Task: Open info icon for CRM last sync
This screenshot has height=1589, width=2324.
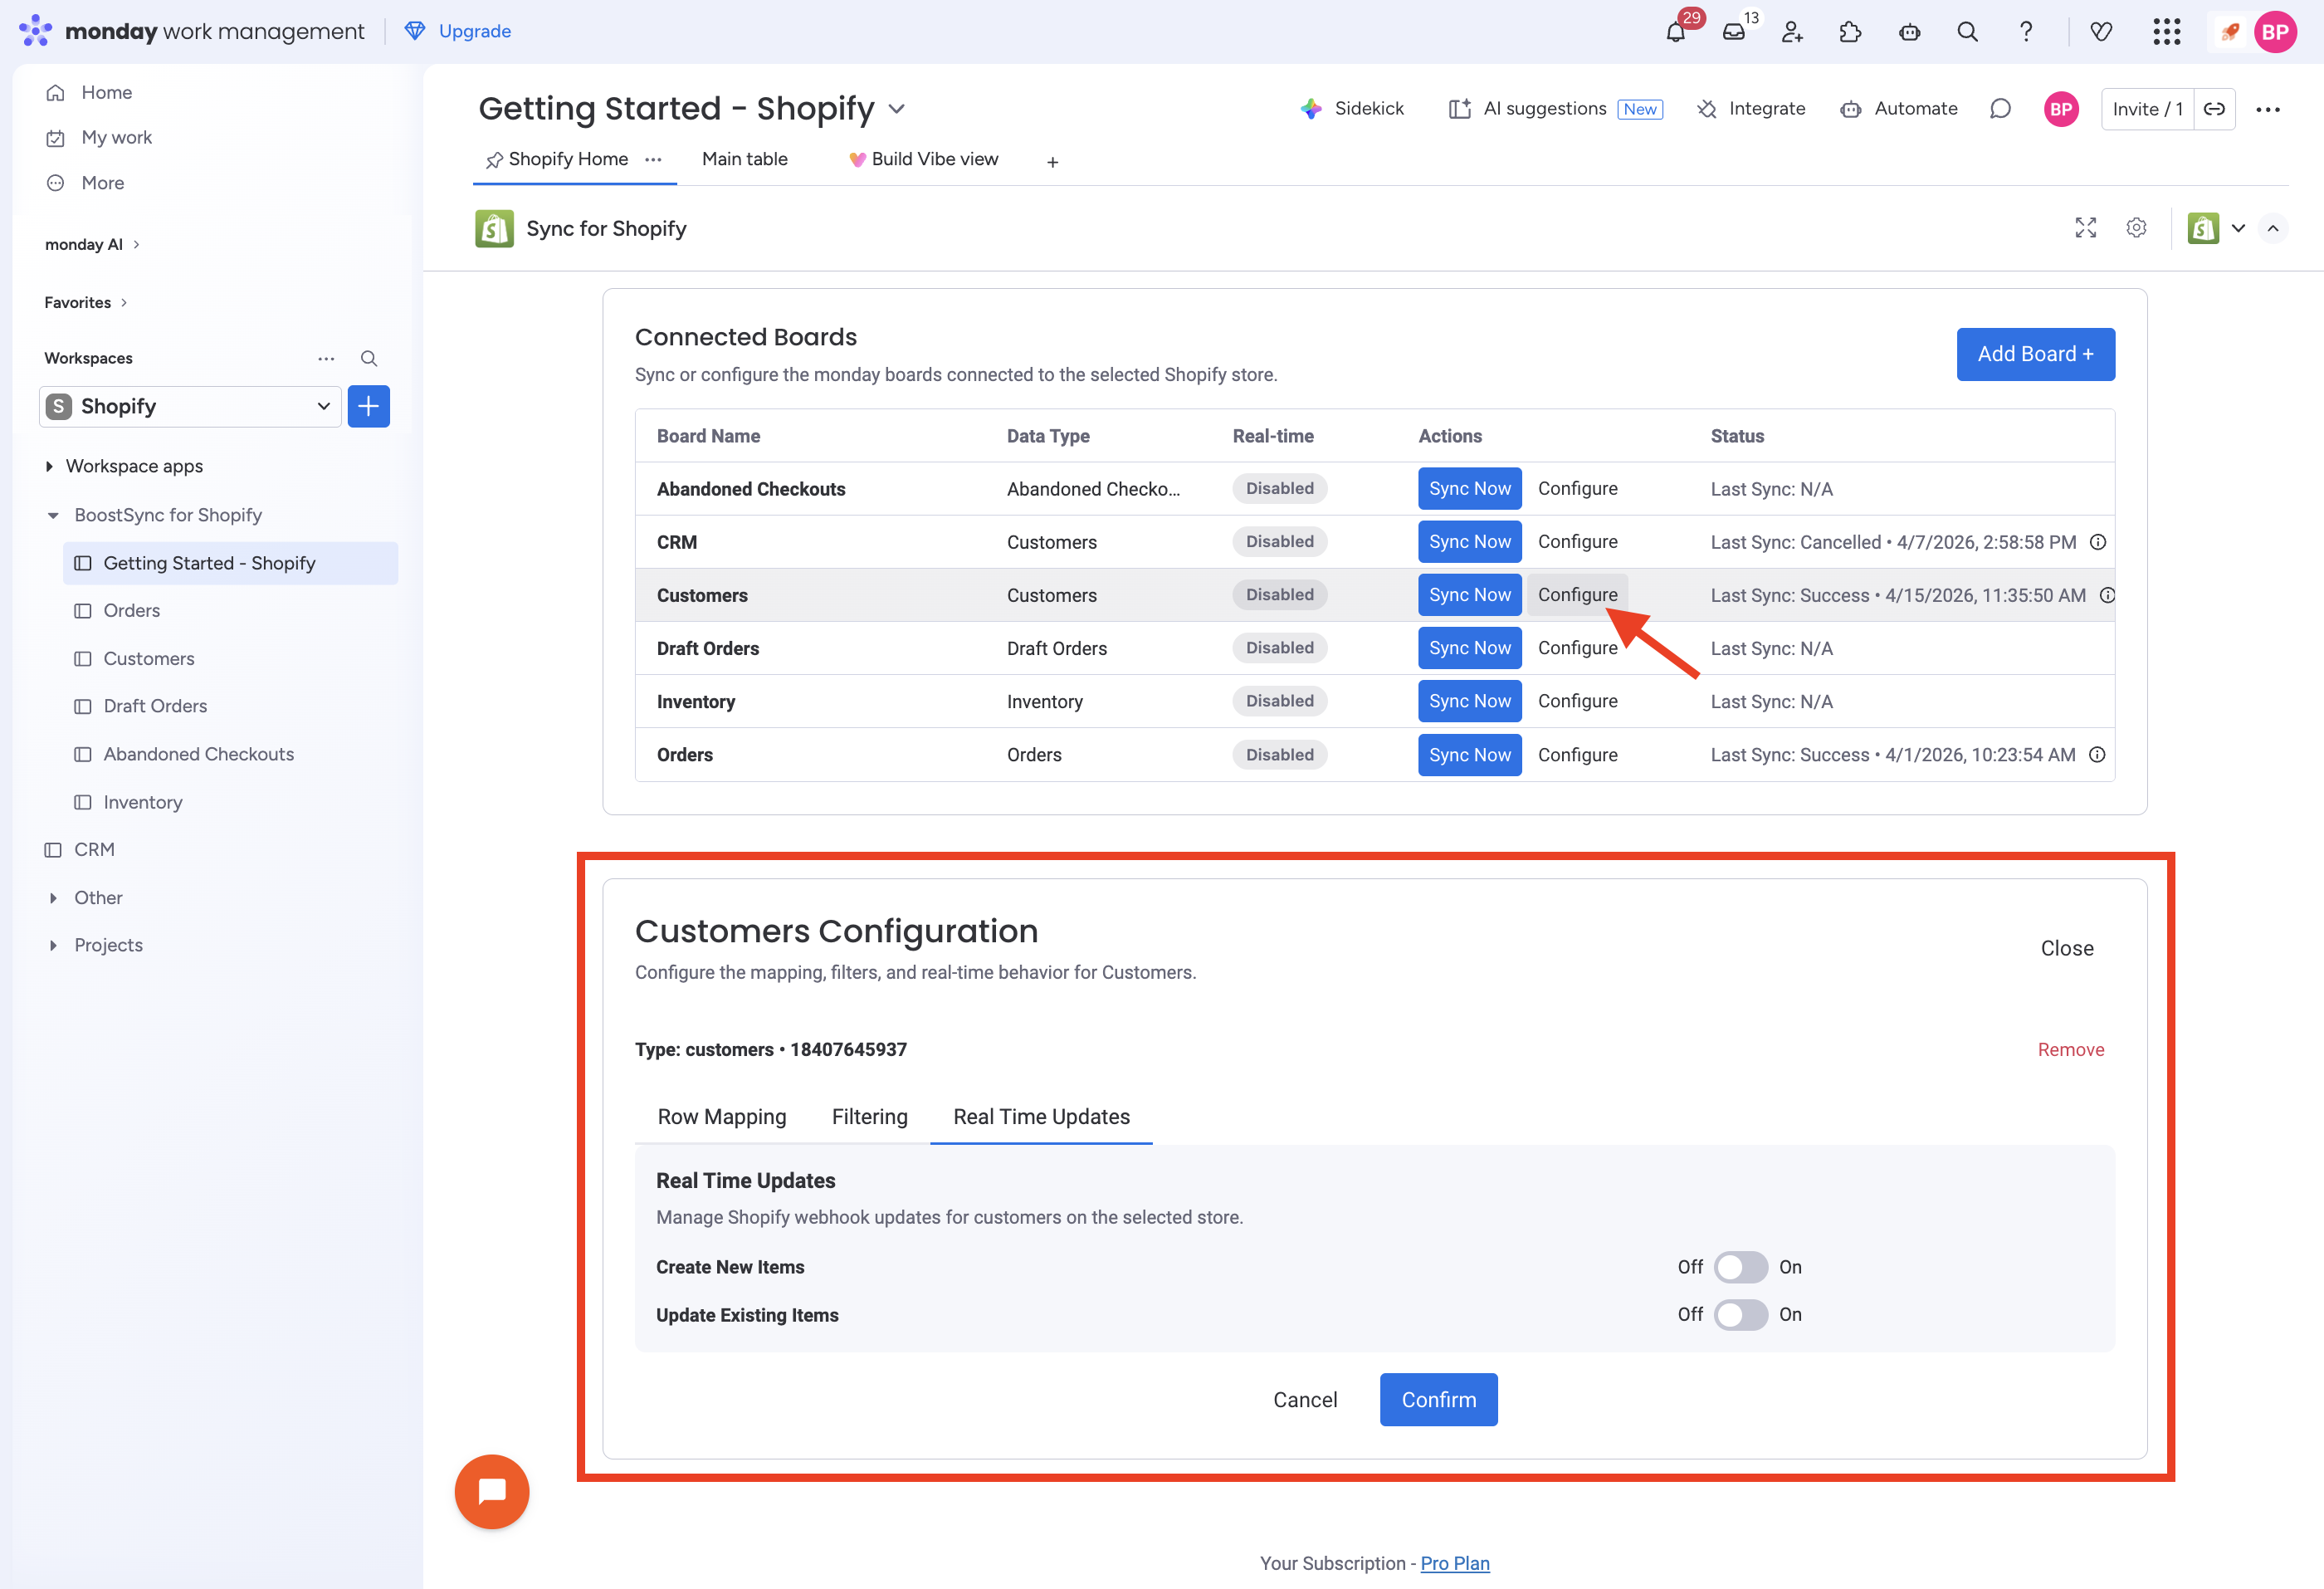Action: click(x=2098, y=542)
